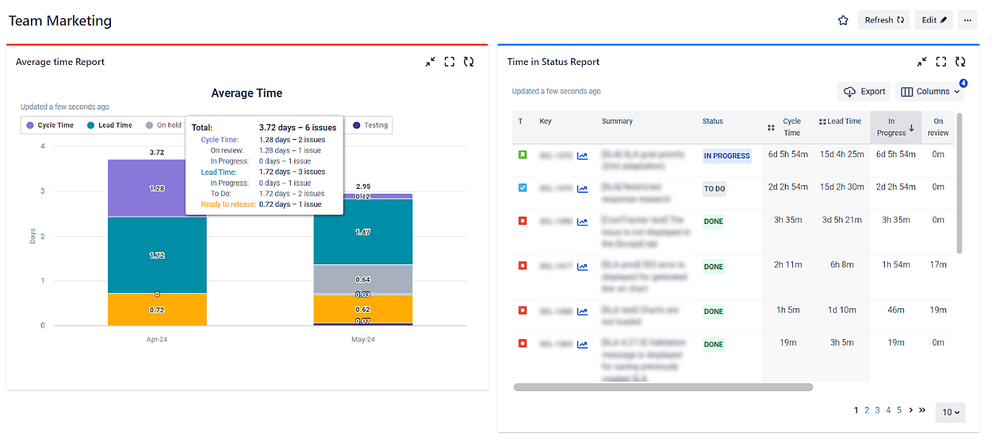Go to the next page arrow

[x=911, y=410]
